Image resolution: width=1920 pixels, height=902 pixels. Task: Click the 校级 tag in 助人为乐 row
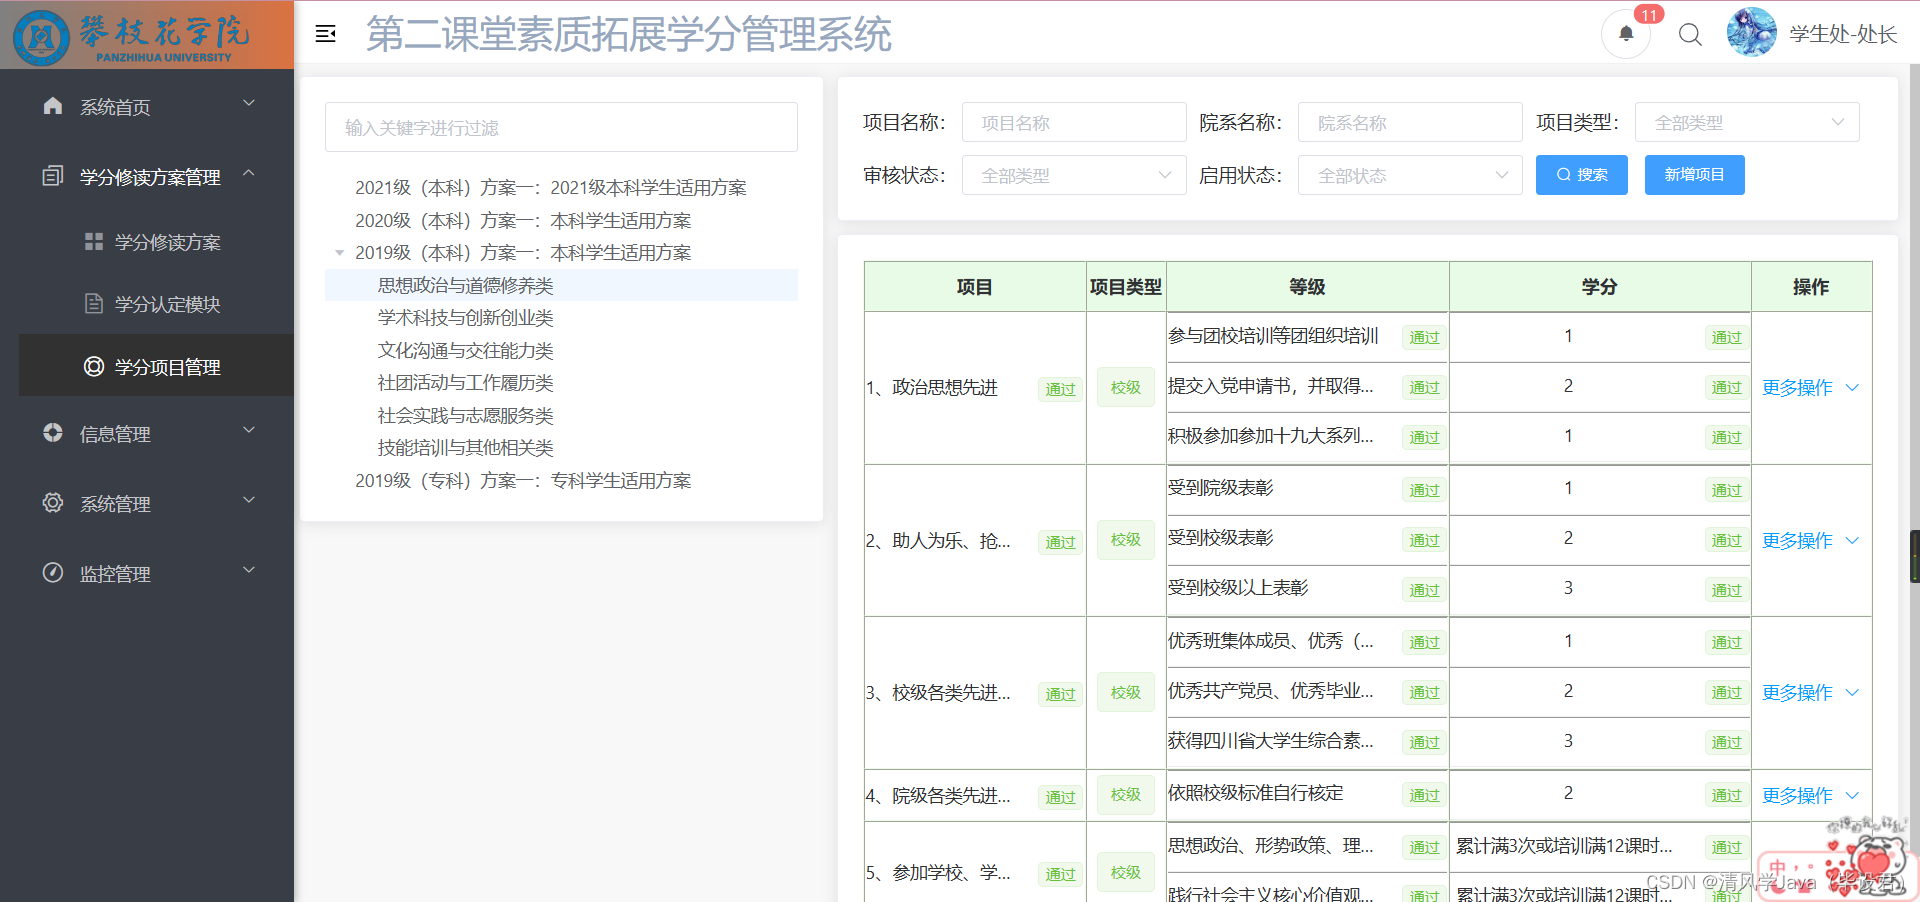click(x=1126, y=540)
